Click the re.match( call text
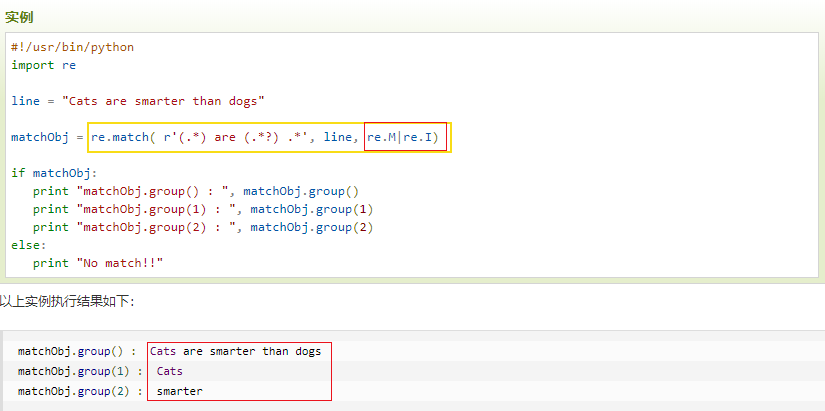 point(123,138)
